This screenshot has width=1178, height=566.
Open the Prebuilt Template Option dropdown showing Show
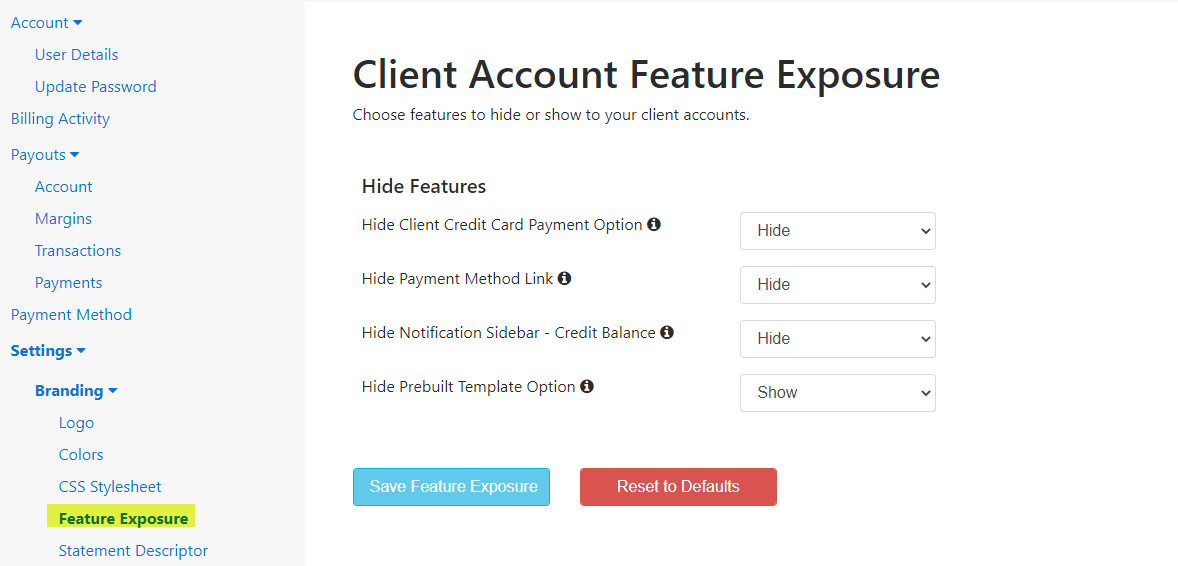838,393
